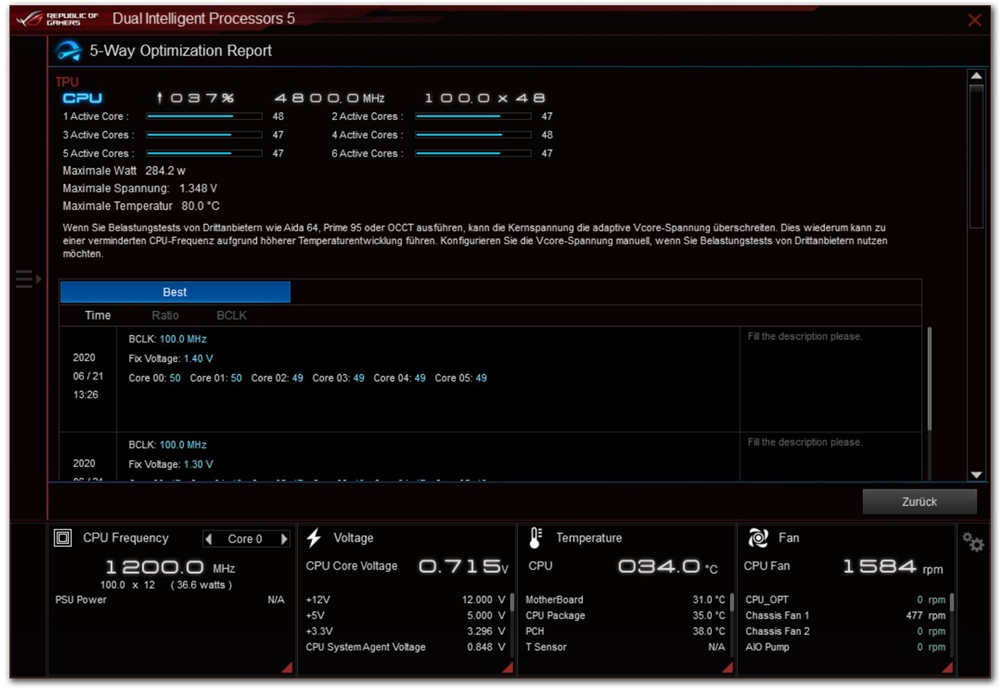Image resolution: width=1000 pixels, height=688 pixels.
Task: Click the Maximale Temperatur 80.0 °C entry
Action: (x=141, y=206)
